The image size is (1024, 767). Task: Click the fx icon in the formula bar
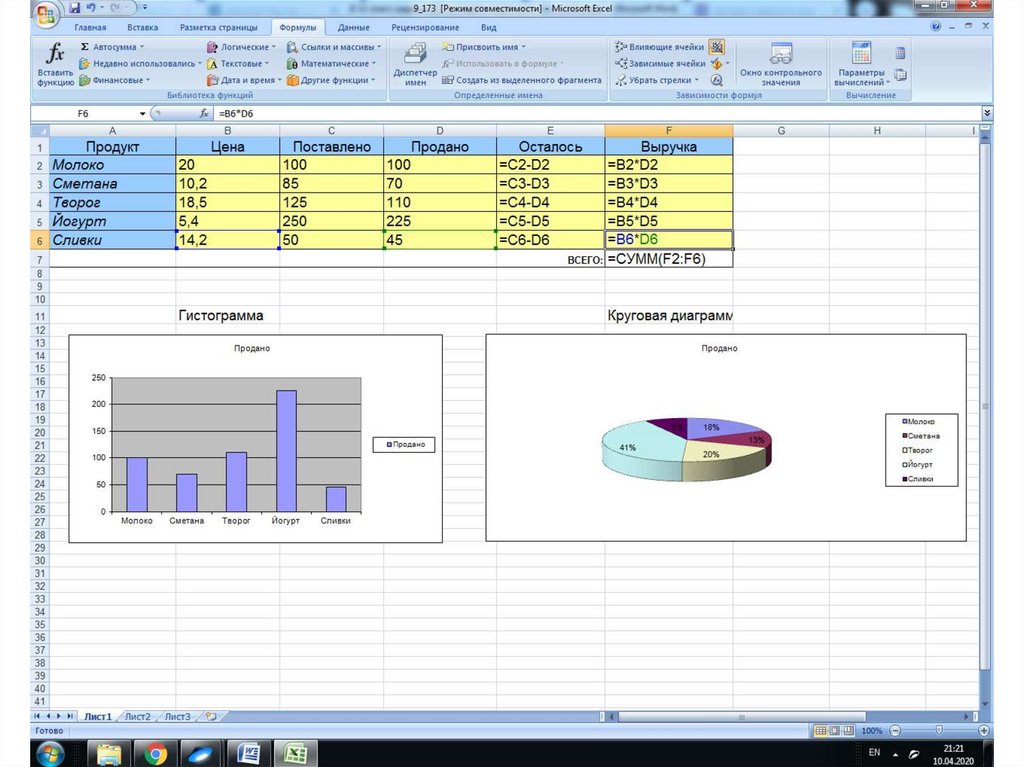coord(204,114)
